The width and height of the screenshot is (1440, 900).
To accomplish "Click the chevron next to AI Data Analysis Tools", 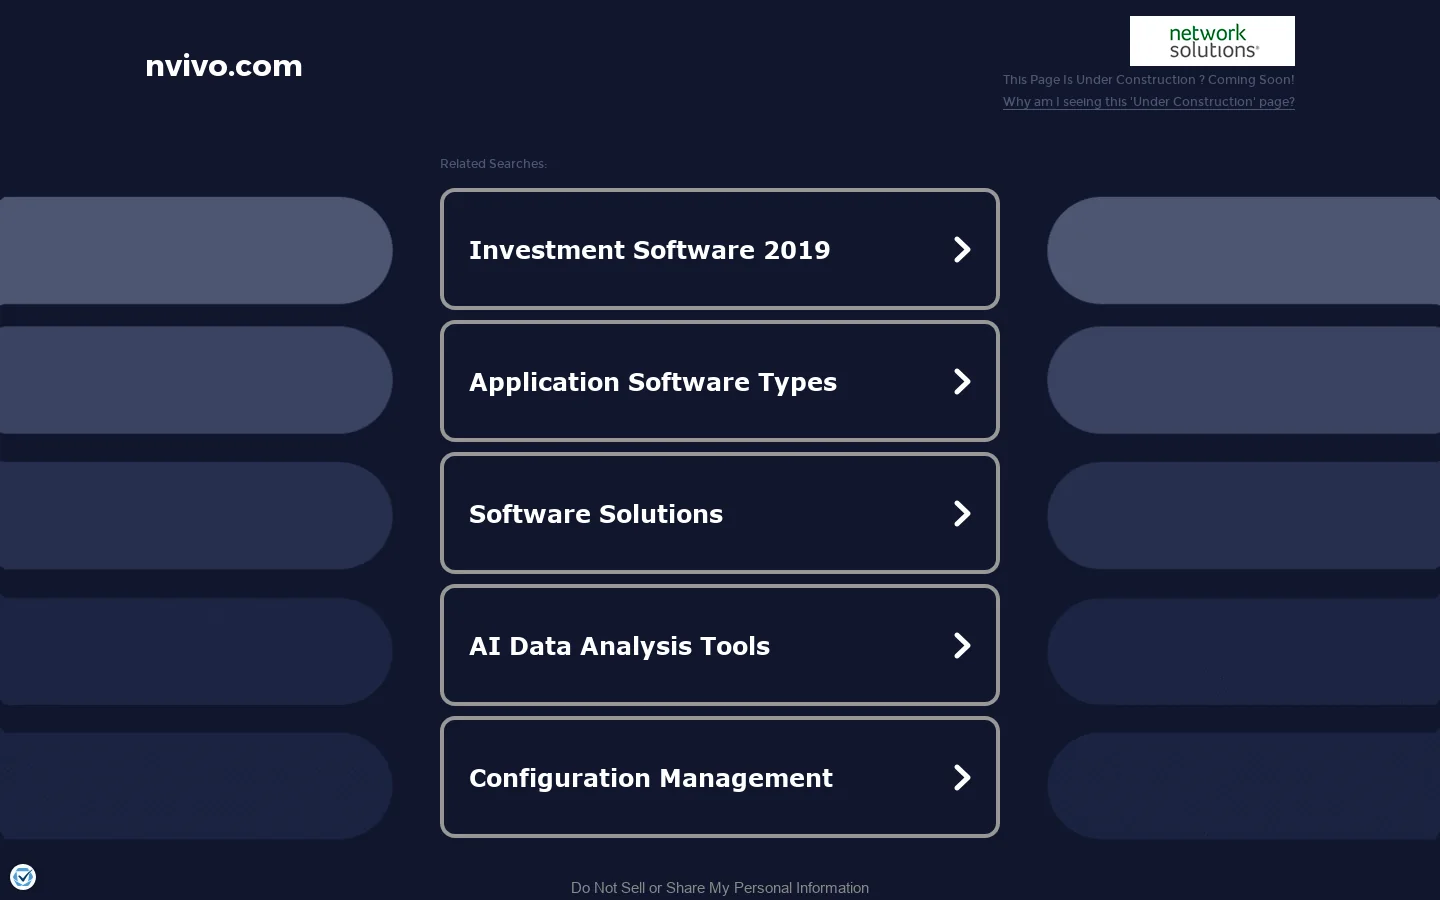I will coord(962,645).
